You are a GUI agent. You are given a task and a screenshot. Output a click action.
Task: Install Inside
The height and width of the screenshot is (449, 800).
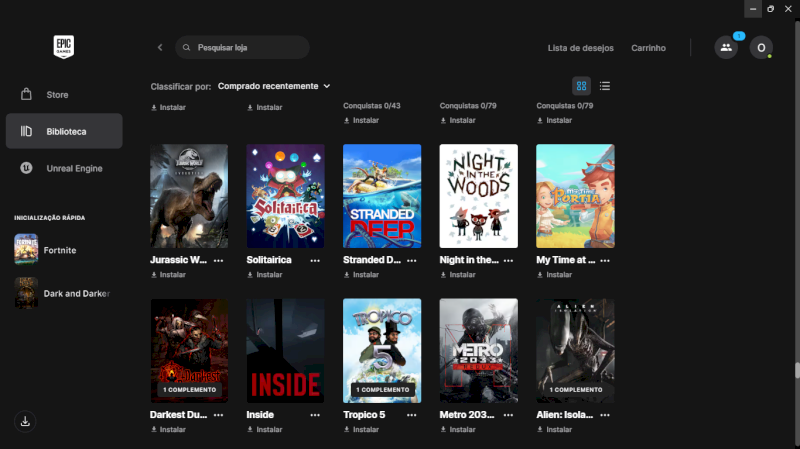pyautogui.click(x=265, y=430)
